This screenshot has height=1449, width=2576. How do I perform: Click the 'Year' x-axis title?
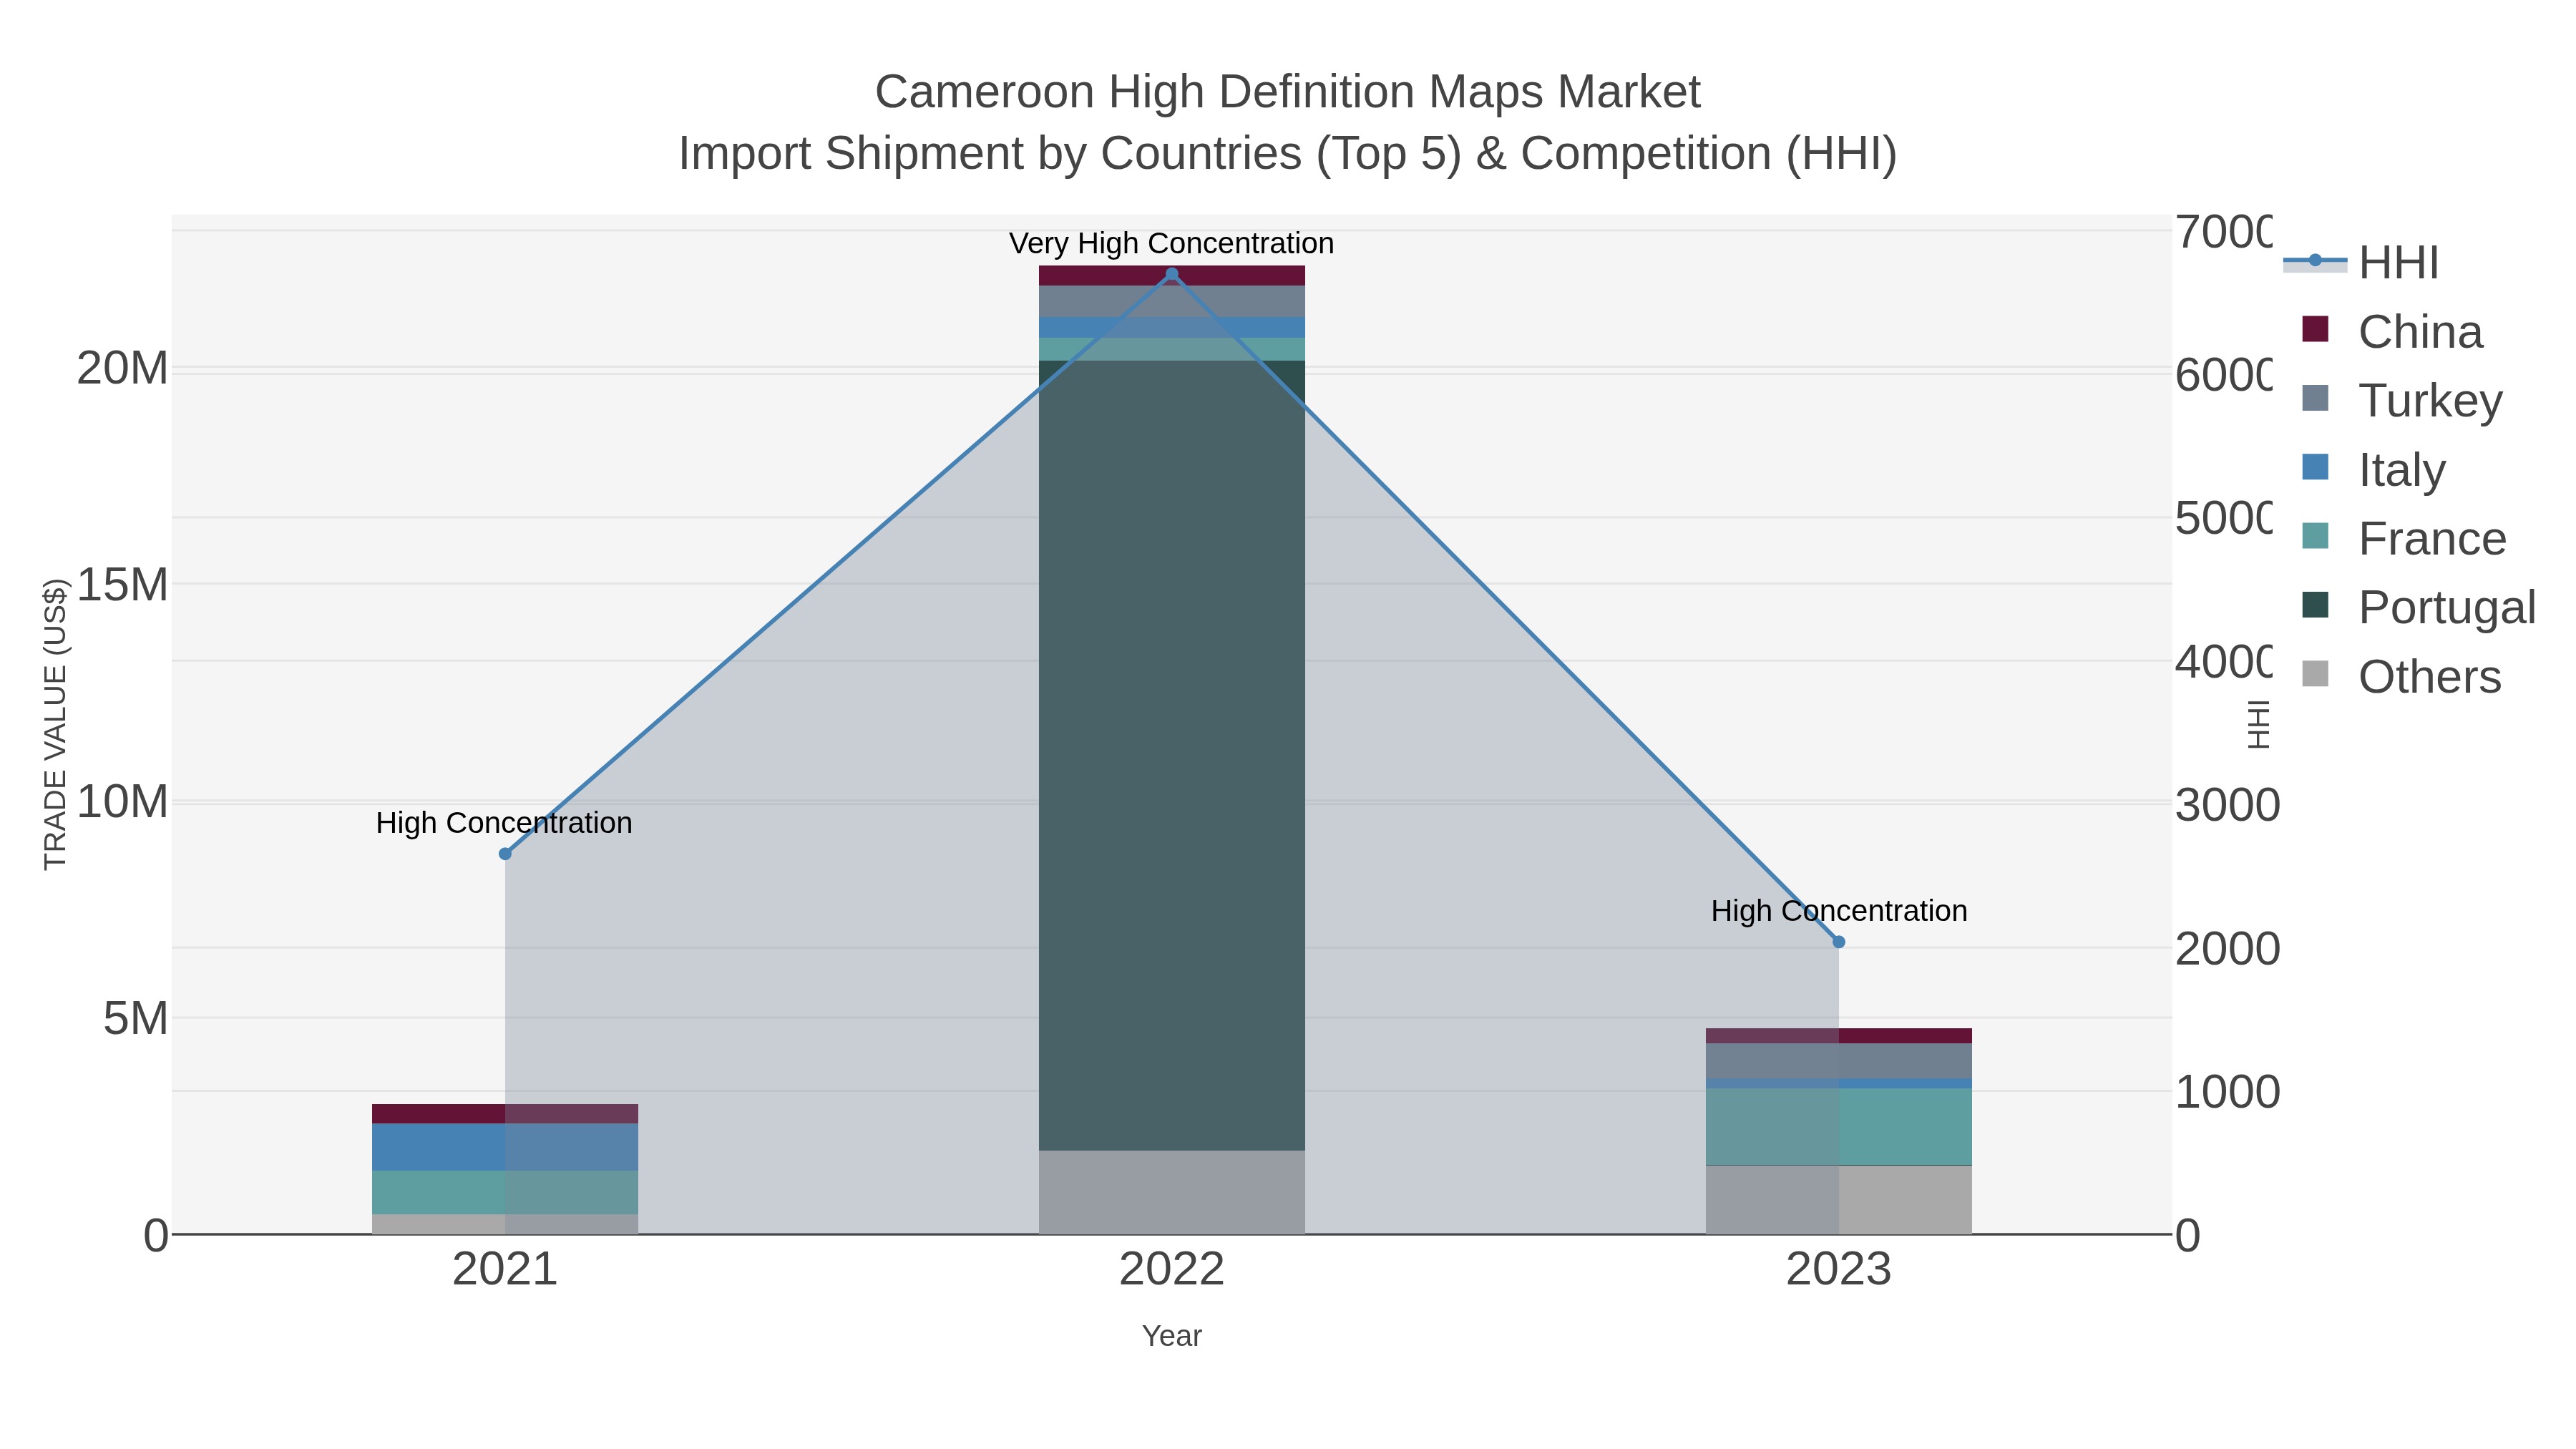(1172, 1336)
